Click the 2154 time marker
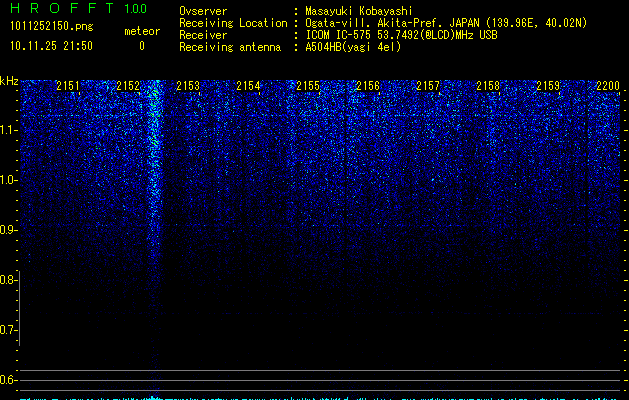Screen dimensions: 629x400 (x=248, y=86)
